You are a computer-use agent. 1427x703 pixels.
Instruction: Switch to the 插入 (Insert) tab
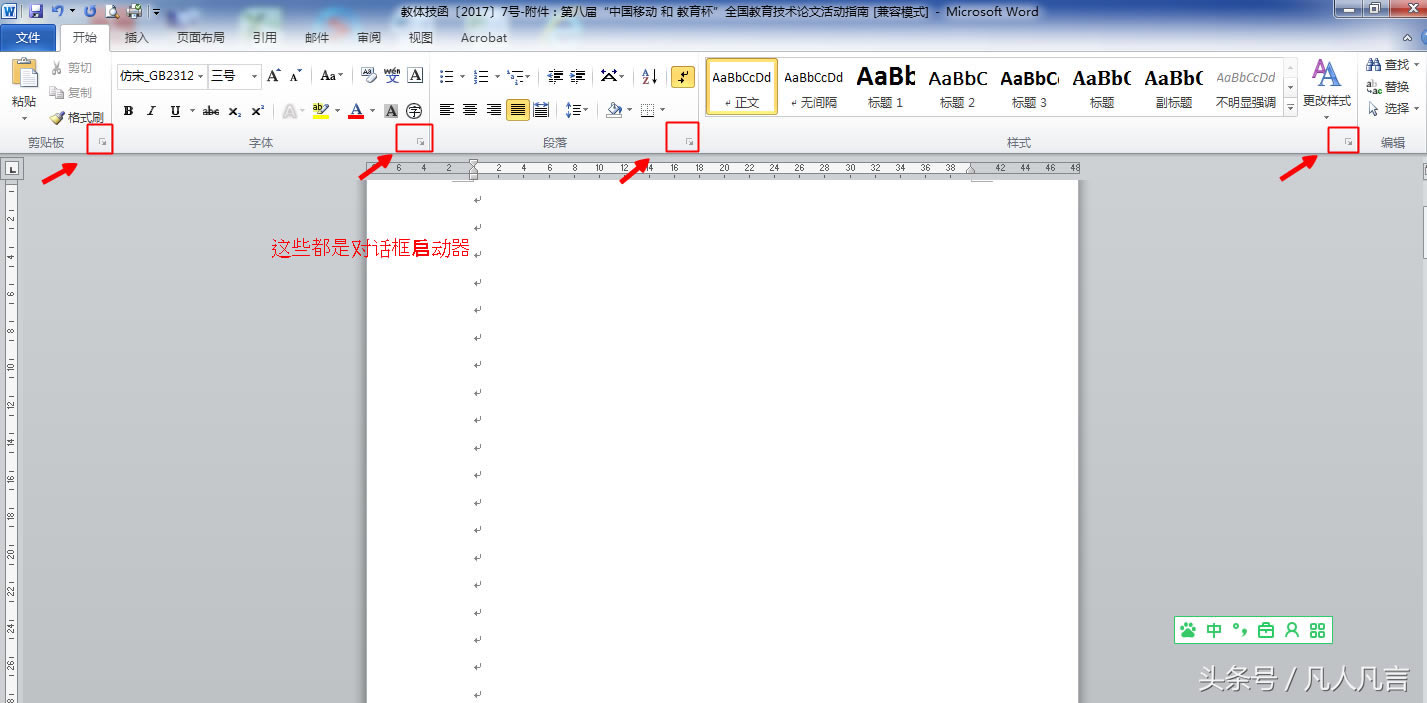click(x=136, y=38)
